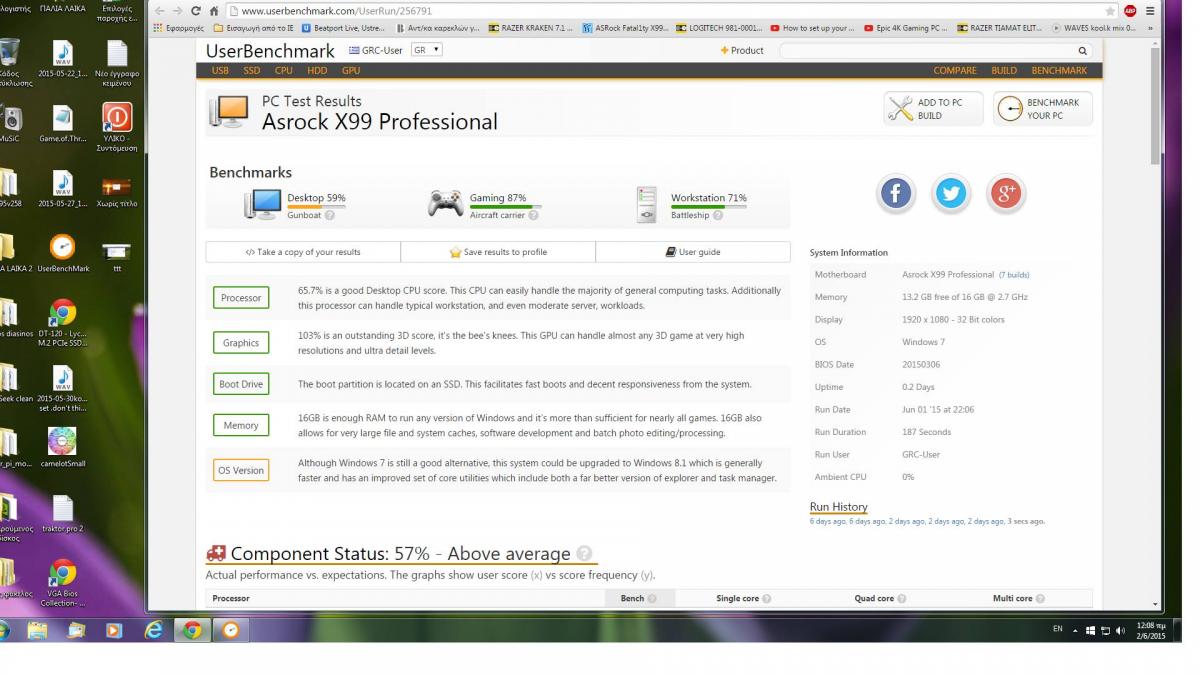Share results on Google Plus
The width and height of the screenshot is (1200, 675).
coord(1006,193)
